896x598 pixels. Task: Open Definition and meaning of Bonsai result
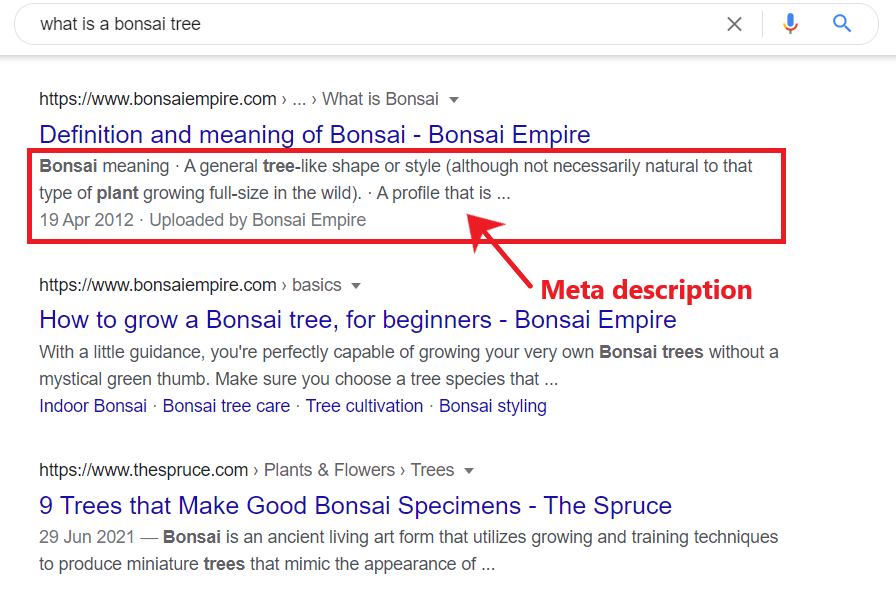pyautogui.click(x=315, y=135)
